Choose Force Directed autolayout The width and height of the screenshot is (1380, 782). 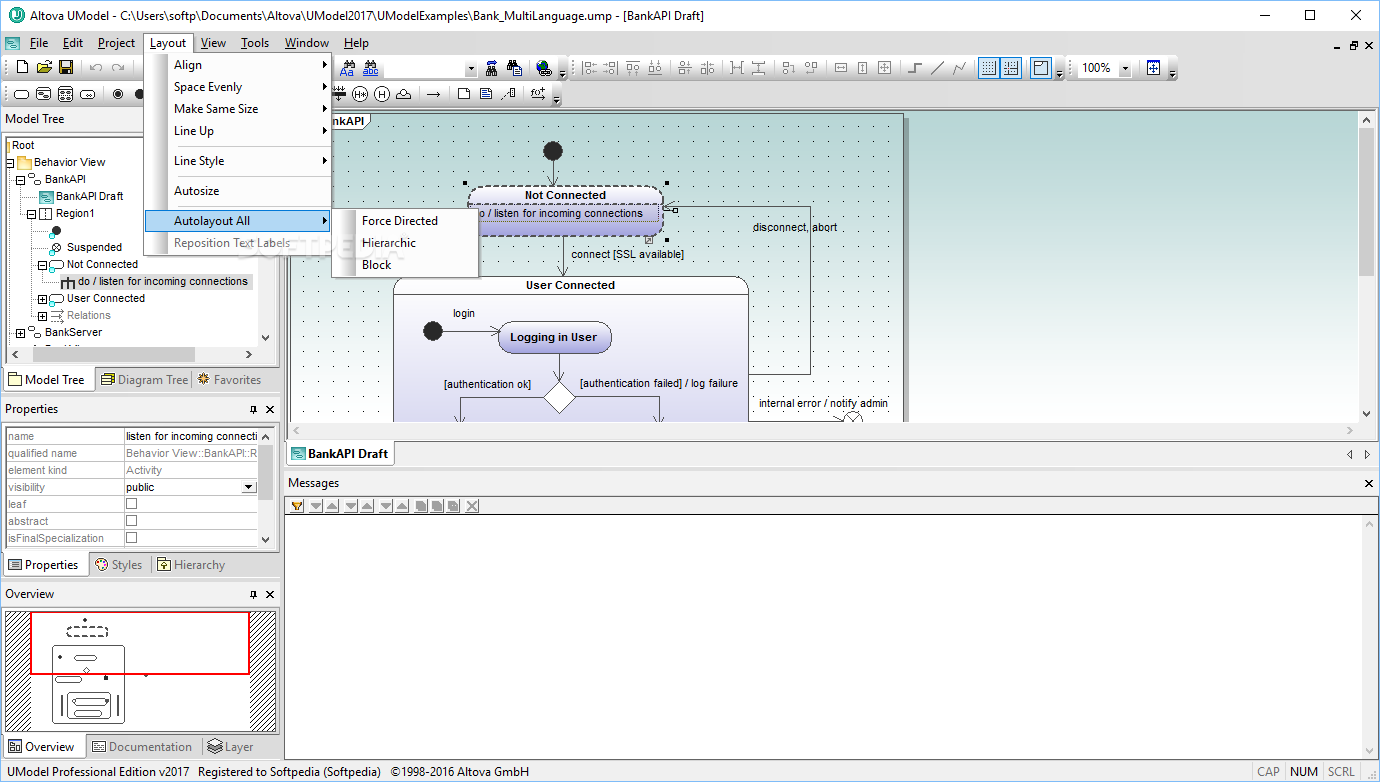coord(400,221)
